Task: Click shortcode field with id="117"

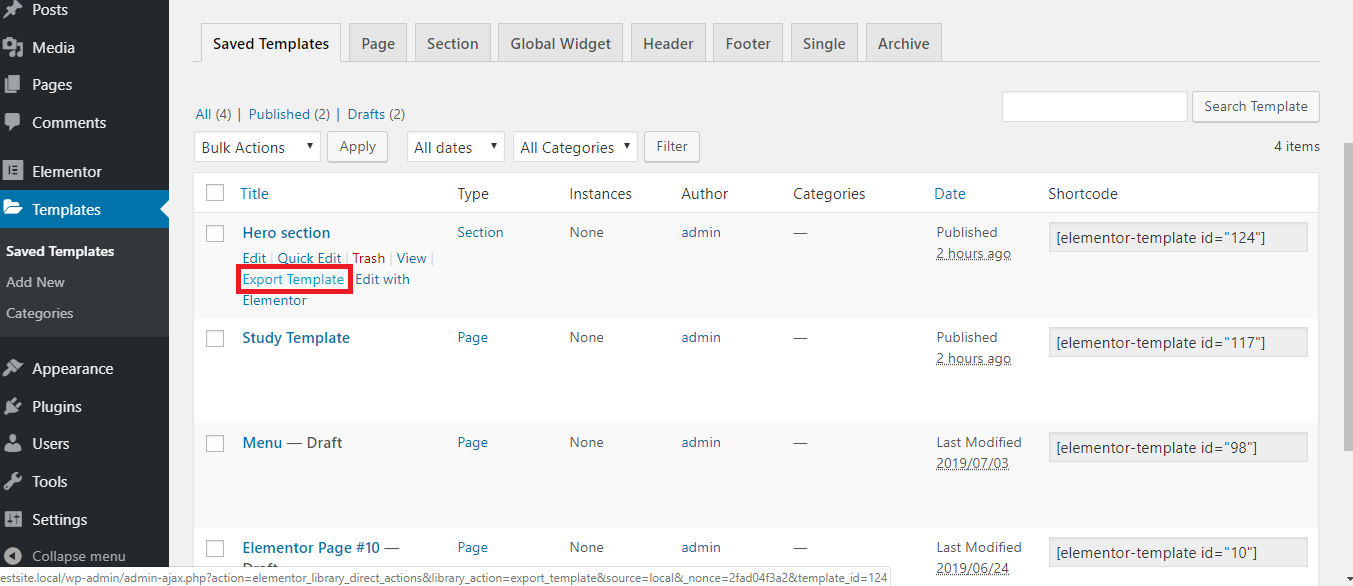Action: [x=1178, y=342]
